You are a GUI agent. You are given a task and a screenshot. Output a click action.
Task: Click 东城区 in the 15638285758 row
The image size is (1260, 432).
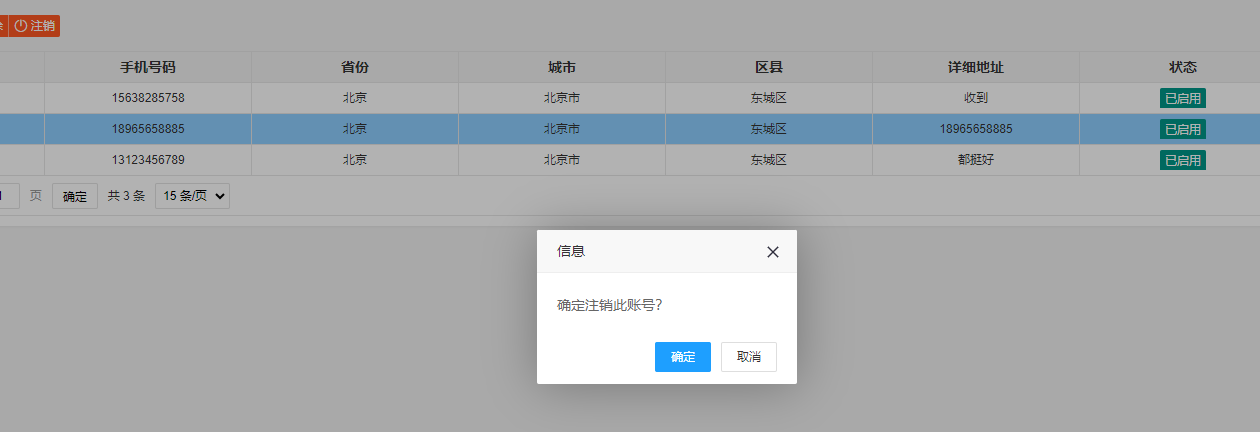click(x=769, y=98)
